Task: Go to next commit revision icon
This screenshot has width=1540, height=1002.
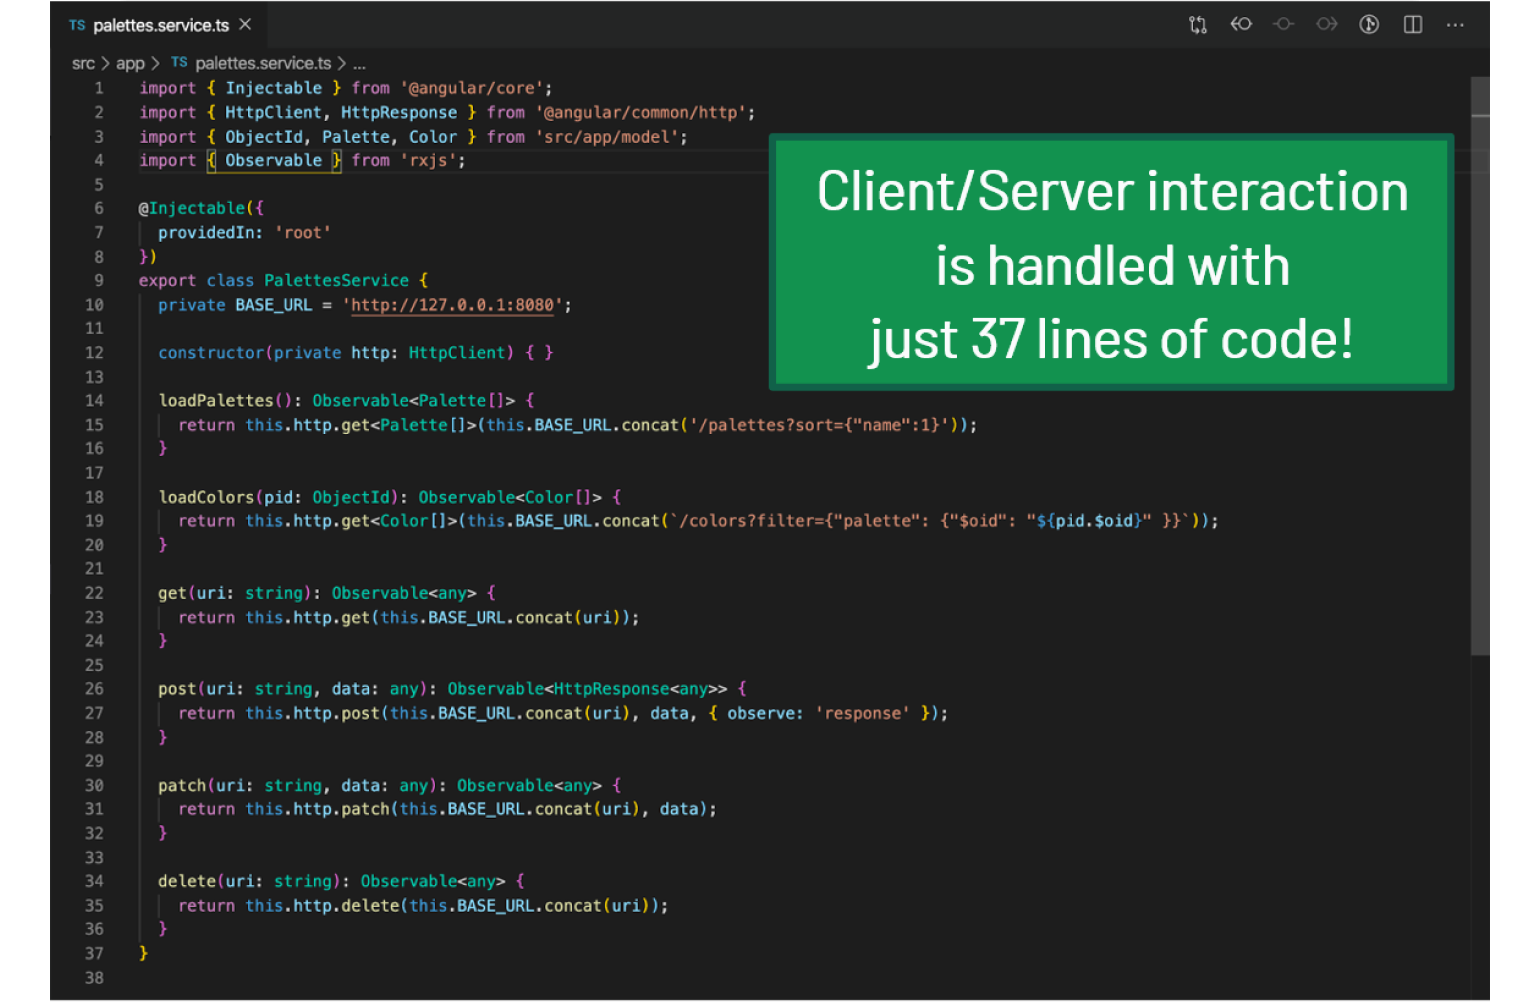Action: pyautogui.click(x=1327, y=24)
